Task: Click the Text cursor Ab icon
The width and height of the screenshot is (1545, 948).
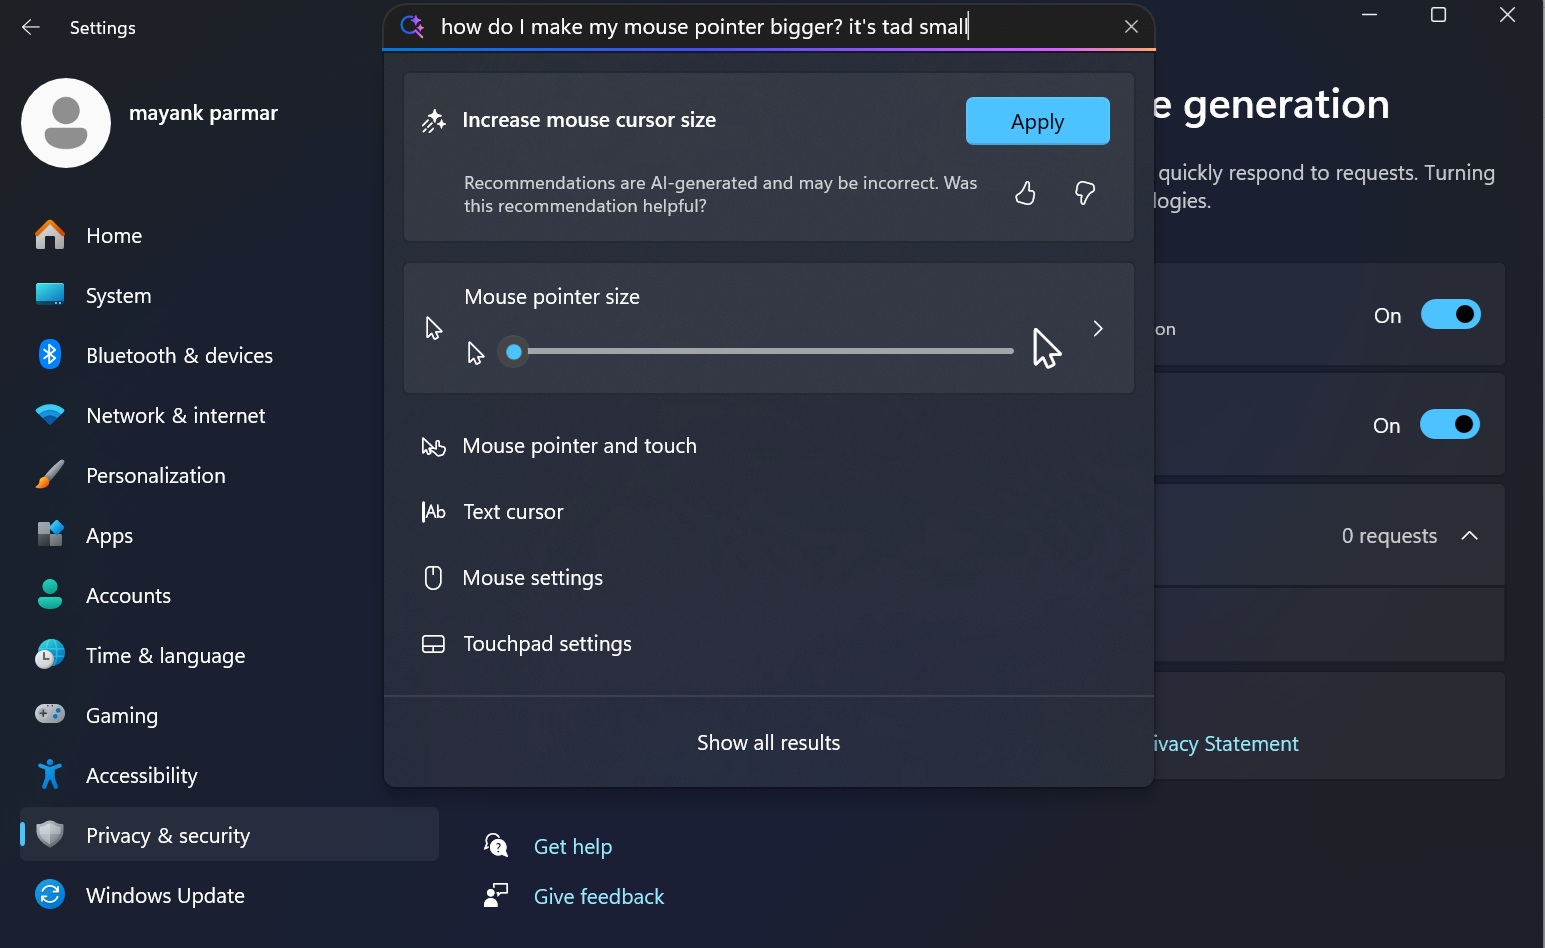Action: click(433, 512)
